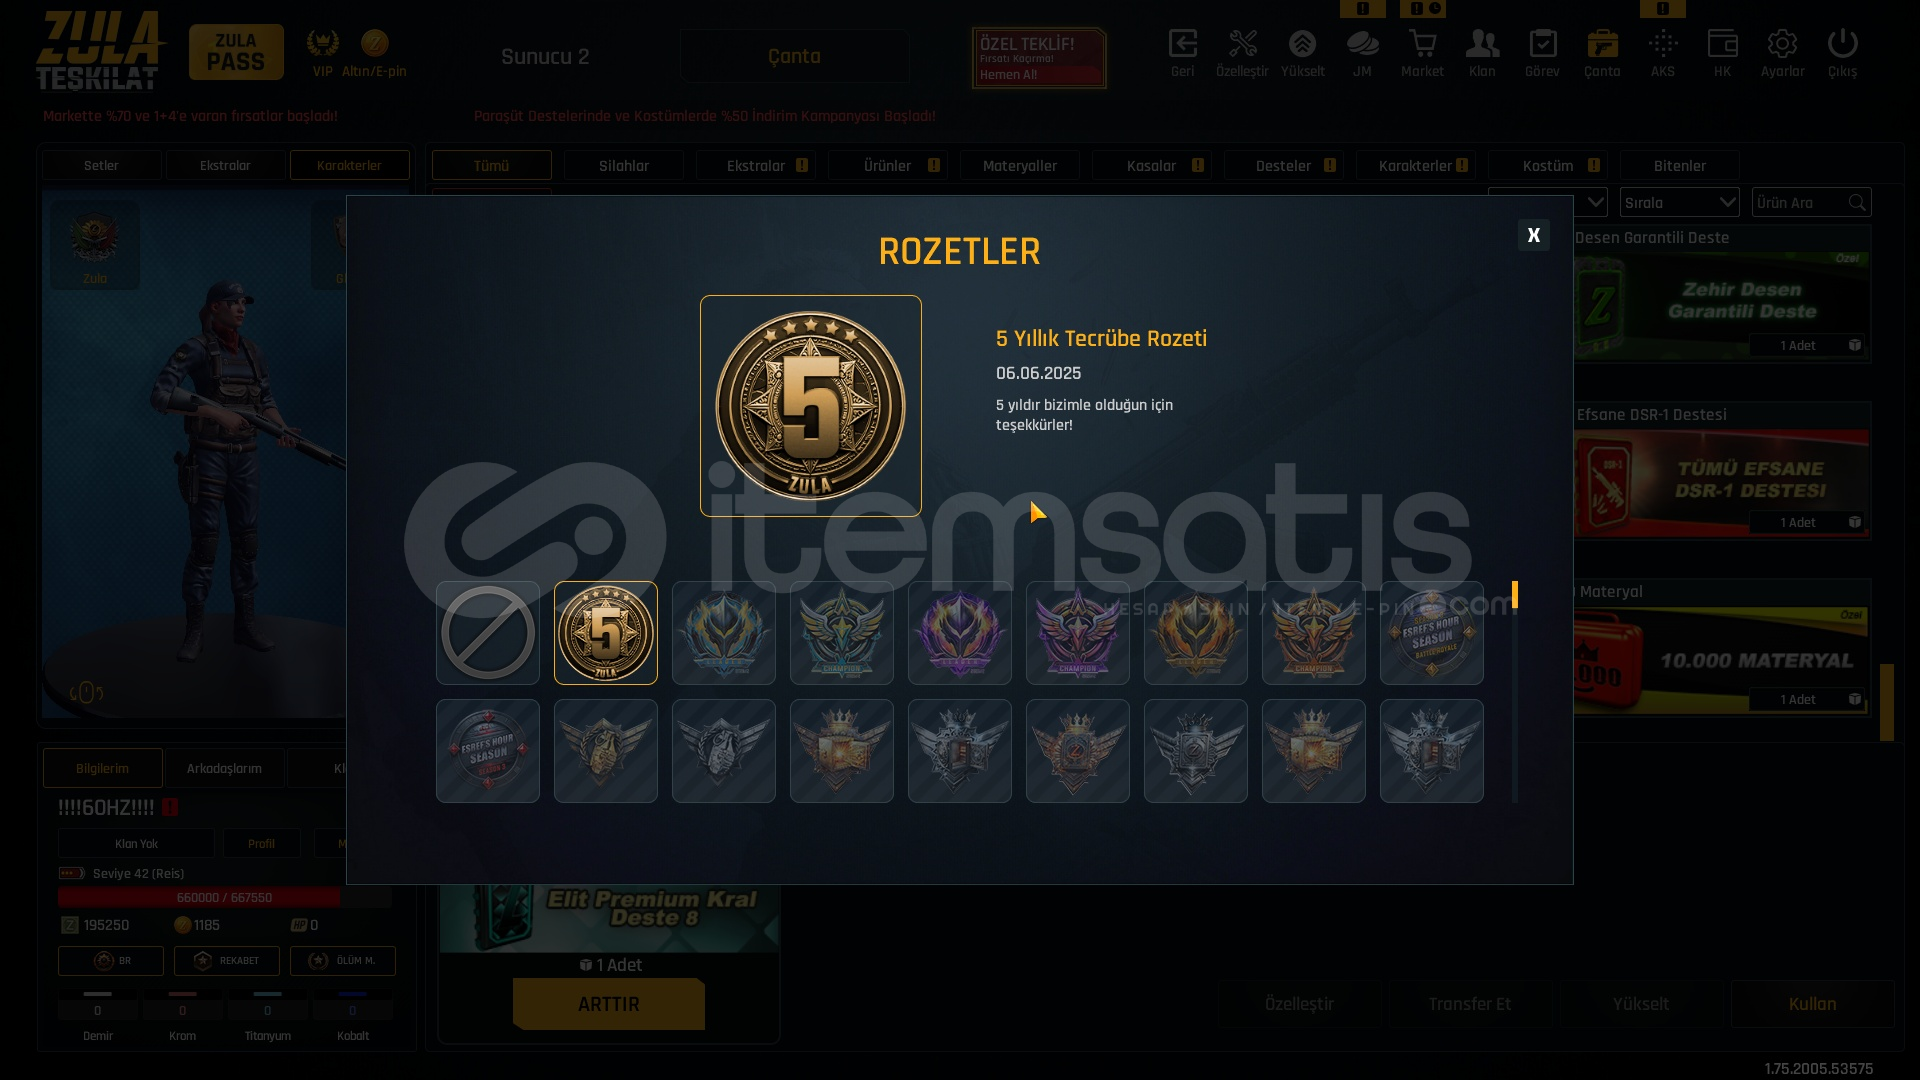Screen dimensions: 1920x1080
Task: Click the Ürün Ara search field
Action: [x=1812, y=202]
